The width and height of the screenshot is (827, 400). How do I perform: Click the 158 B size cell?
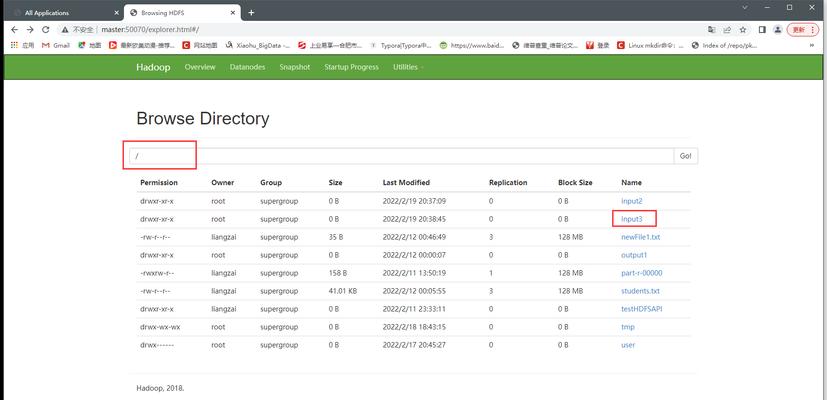coord(338,273)
